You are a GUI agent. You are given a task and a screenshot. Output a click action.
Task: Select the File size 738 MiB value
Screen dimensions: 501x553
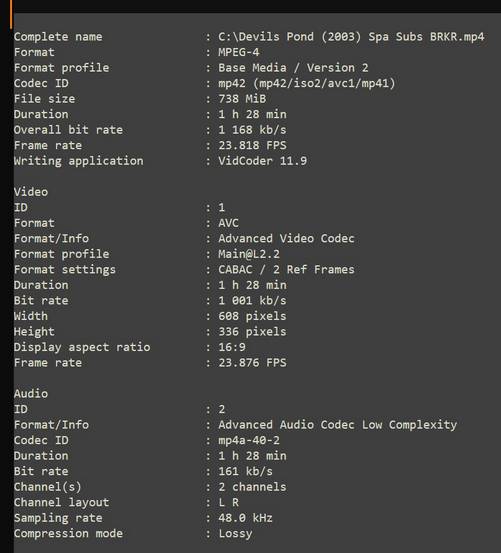tap(242, 99)
